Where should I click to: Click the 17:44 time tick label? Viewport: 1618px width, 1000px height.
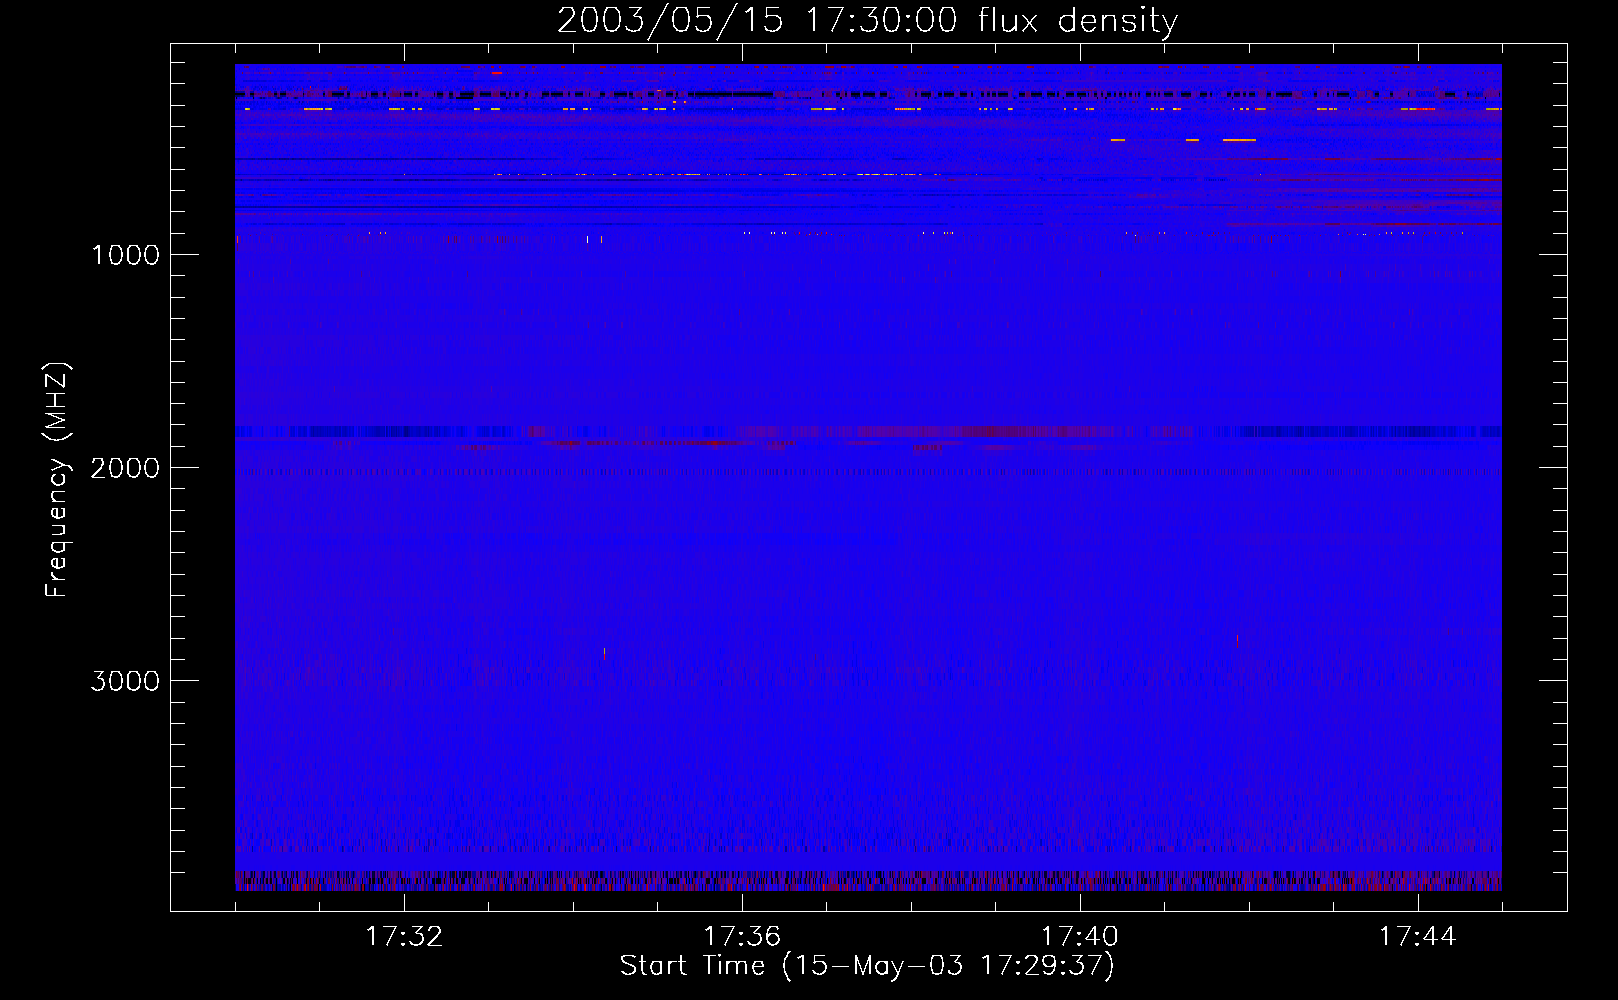pyautogui.click(x=1418, y=937)
